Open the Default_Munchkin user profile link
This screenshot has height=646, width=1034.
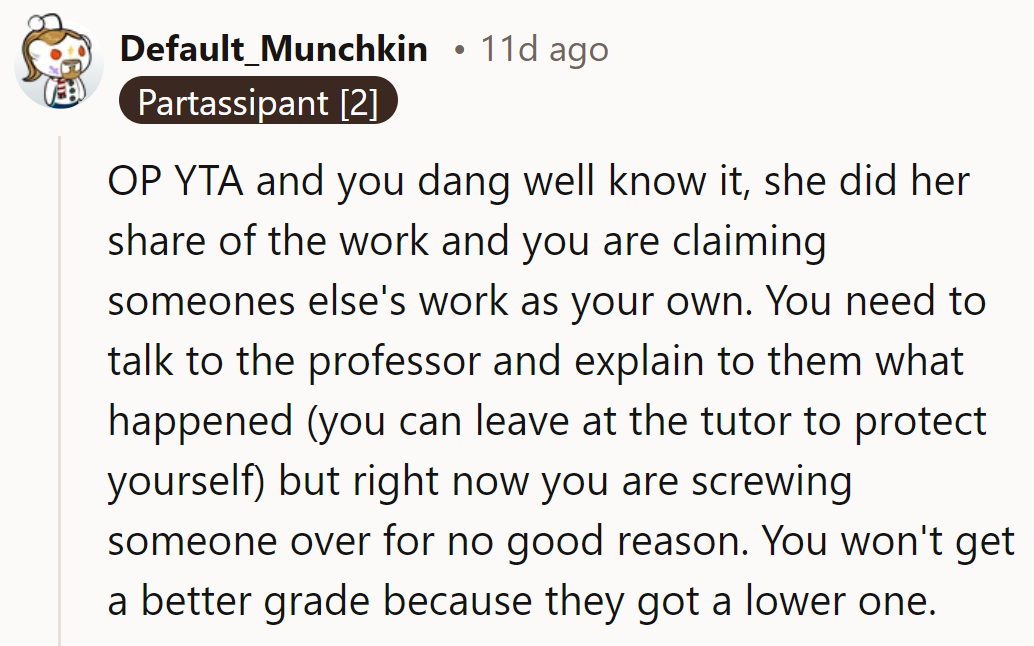(x=274, y=49)
